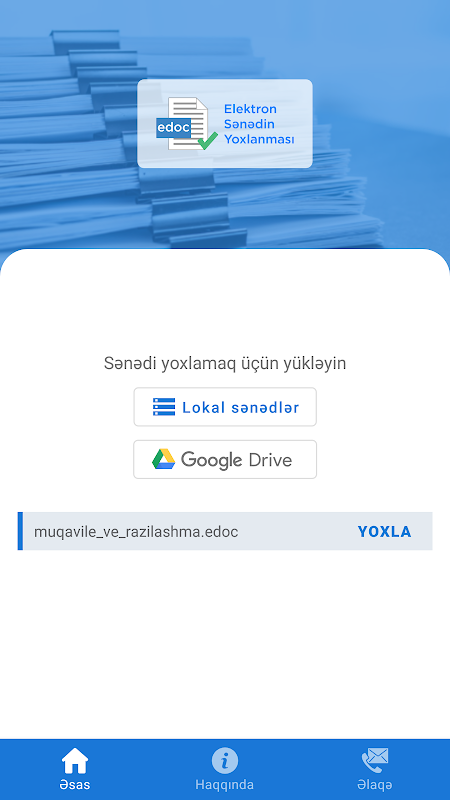The height and width of the screenshot is (800, 450).
Task: Tap the Elektron Sənədin Yoxlanması title text
Action: (x=259, y=124)
